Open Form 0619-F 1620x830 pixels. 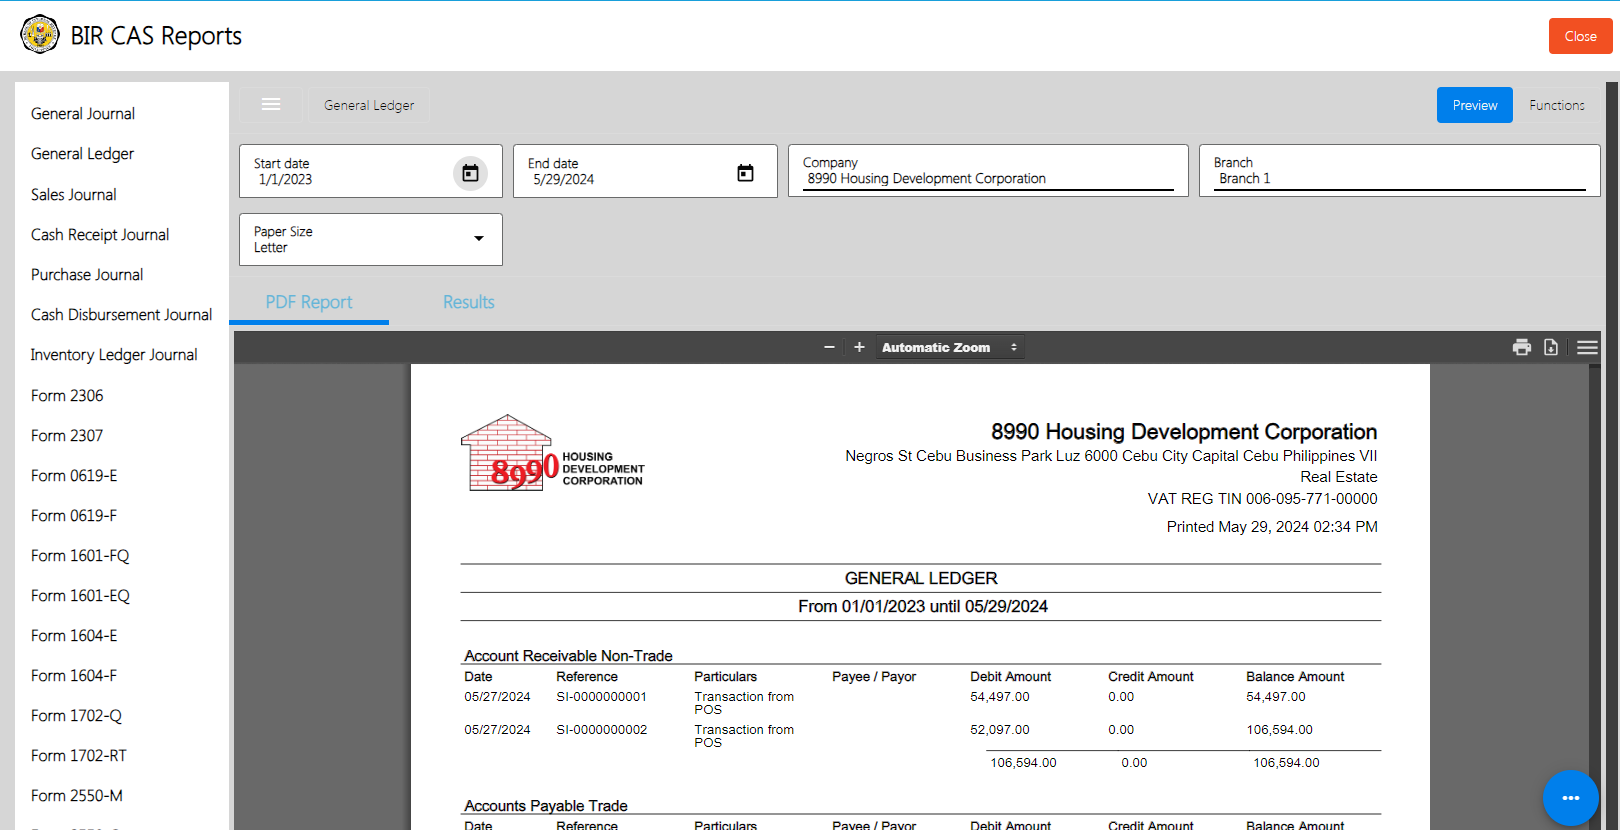74,516
